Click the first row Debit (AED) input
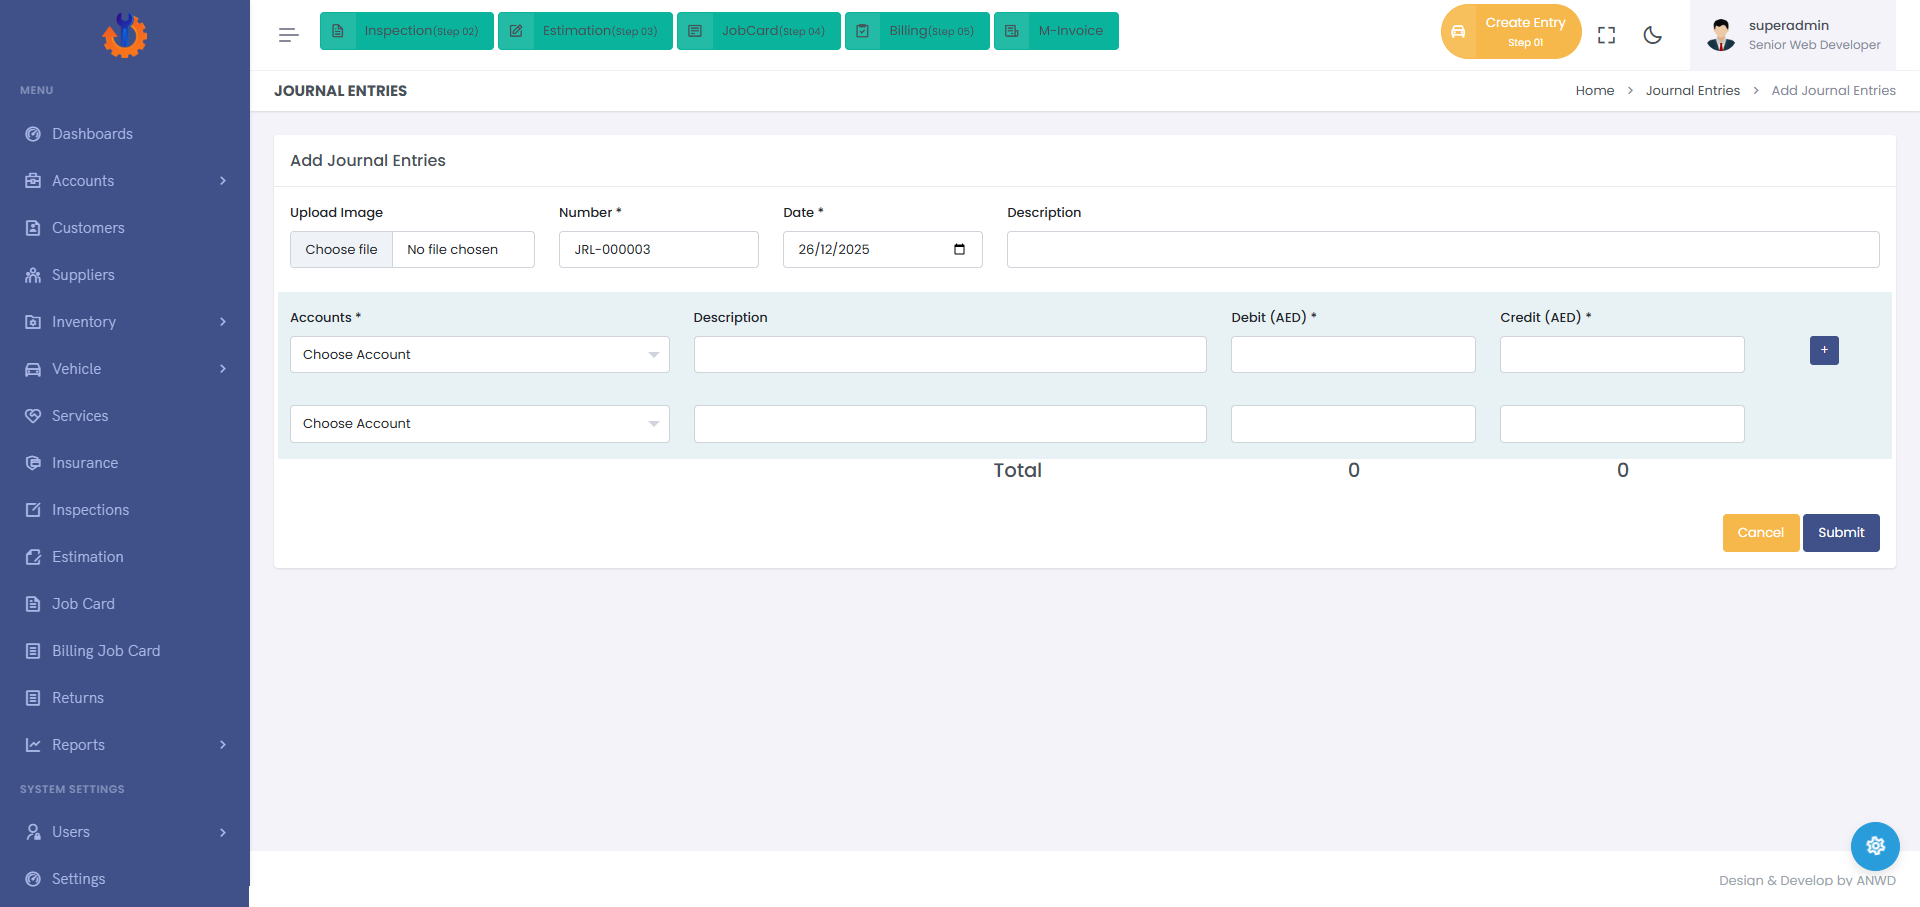Image resolution: width=1920 pixels, height=907 pixels. coord(1353,355)
